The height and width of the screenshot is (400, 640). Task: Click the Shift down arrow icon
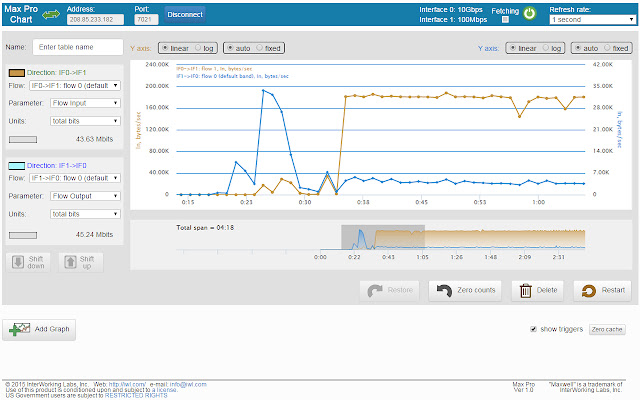tap(18, 262)
